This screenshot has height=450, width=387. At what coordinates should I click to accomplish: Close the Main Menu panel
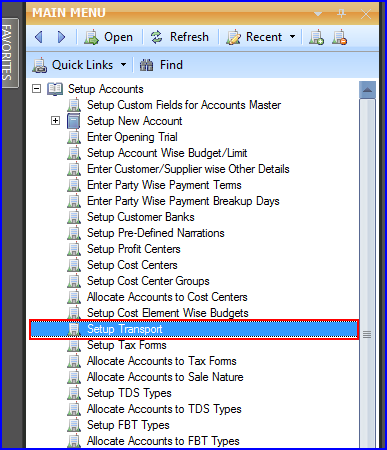[x=366, y=14]
